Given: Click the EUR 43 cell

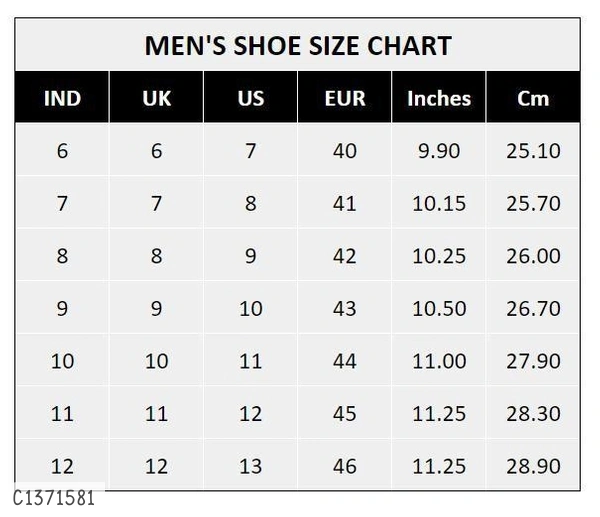Looking at the screenshot, I should [345, 308].
